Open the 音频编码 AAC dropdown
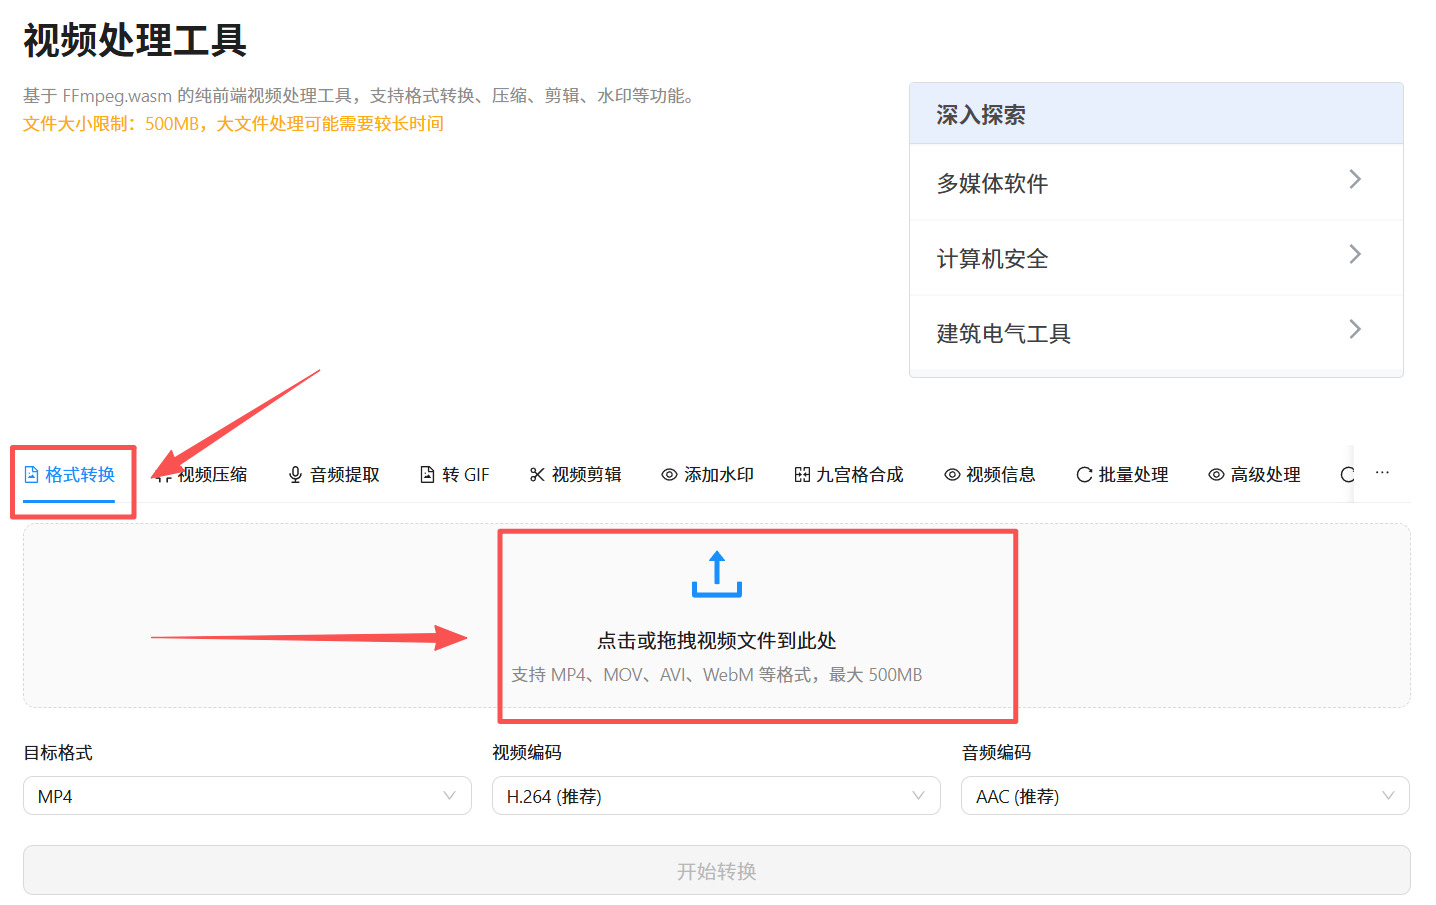The height and width of the screenshot is (905, 1436). (x=1185, y=796)
